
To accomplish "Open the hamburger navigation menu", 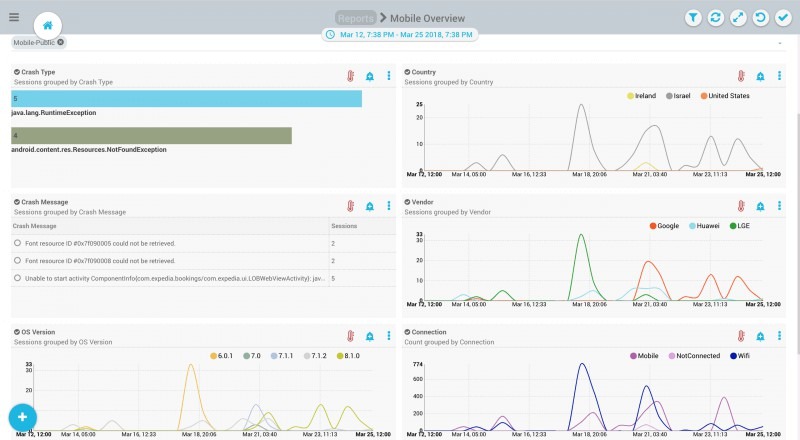I will 14,17.
